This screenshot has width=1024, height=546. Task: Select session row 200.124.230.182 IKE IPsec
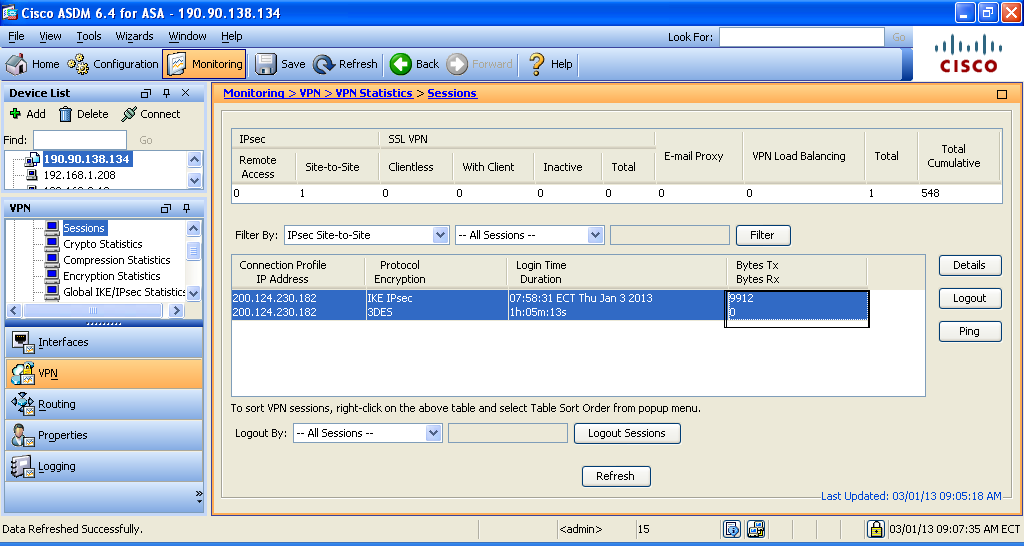(551, 305)
